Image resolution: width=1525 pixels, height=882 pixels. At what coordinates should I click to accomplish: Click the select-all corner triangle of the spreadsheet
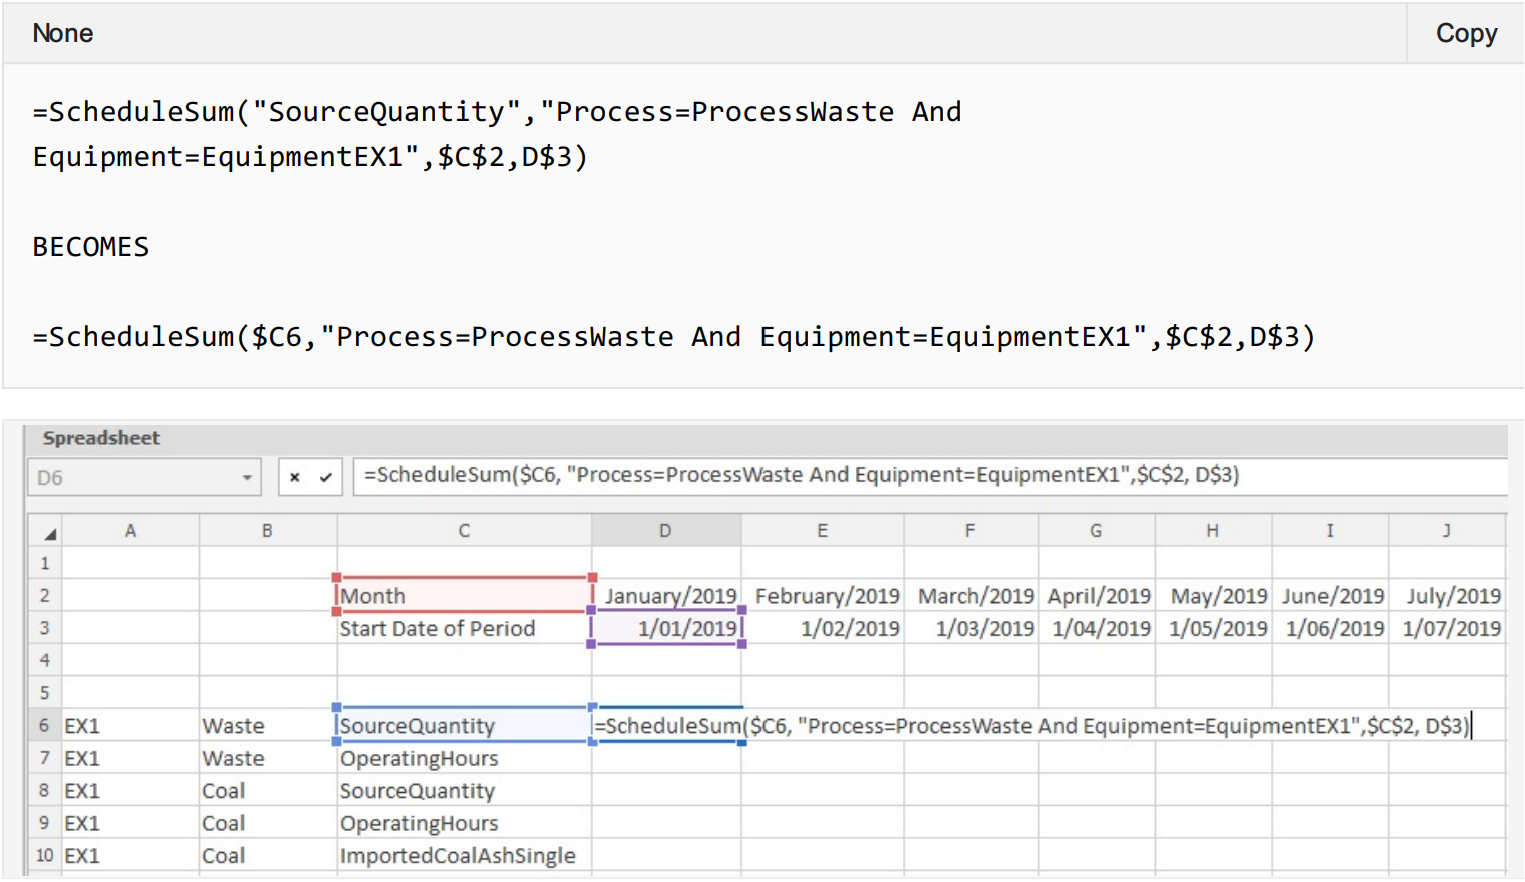[x=47, y=533]
